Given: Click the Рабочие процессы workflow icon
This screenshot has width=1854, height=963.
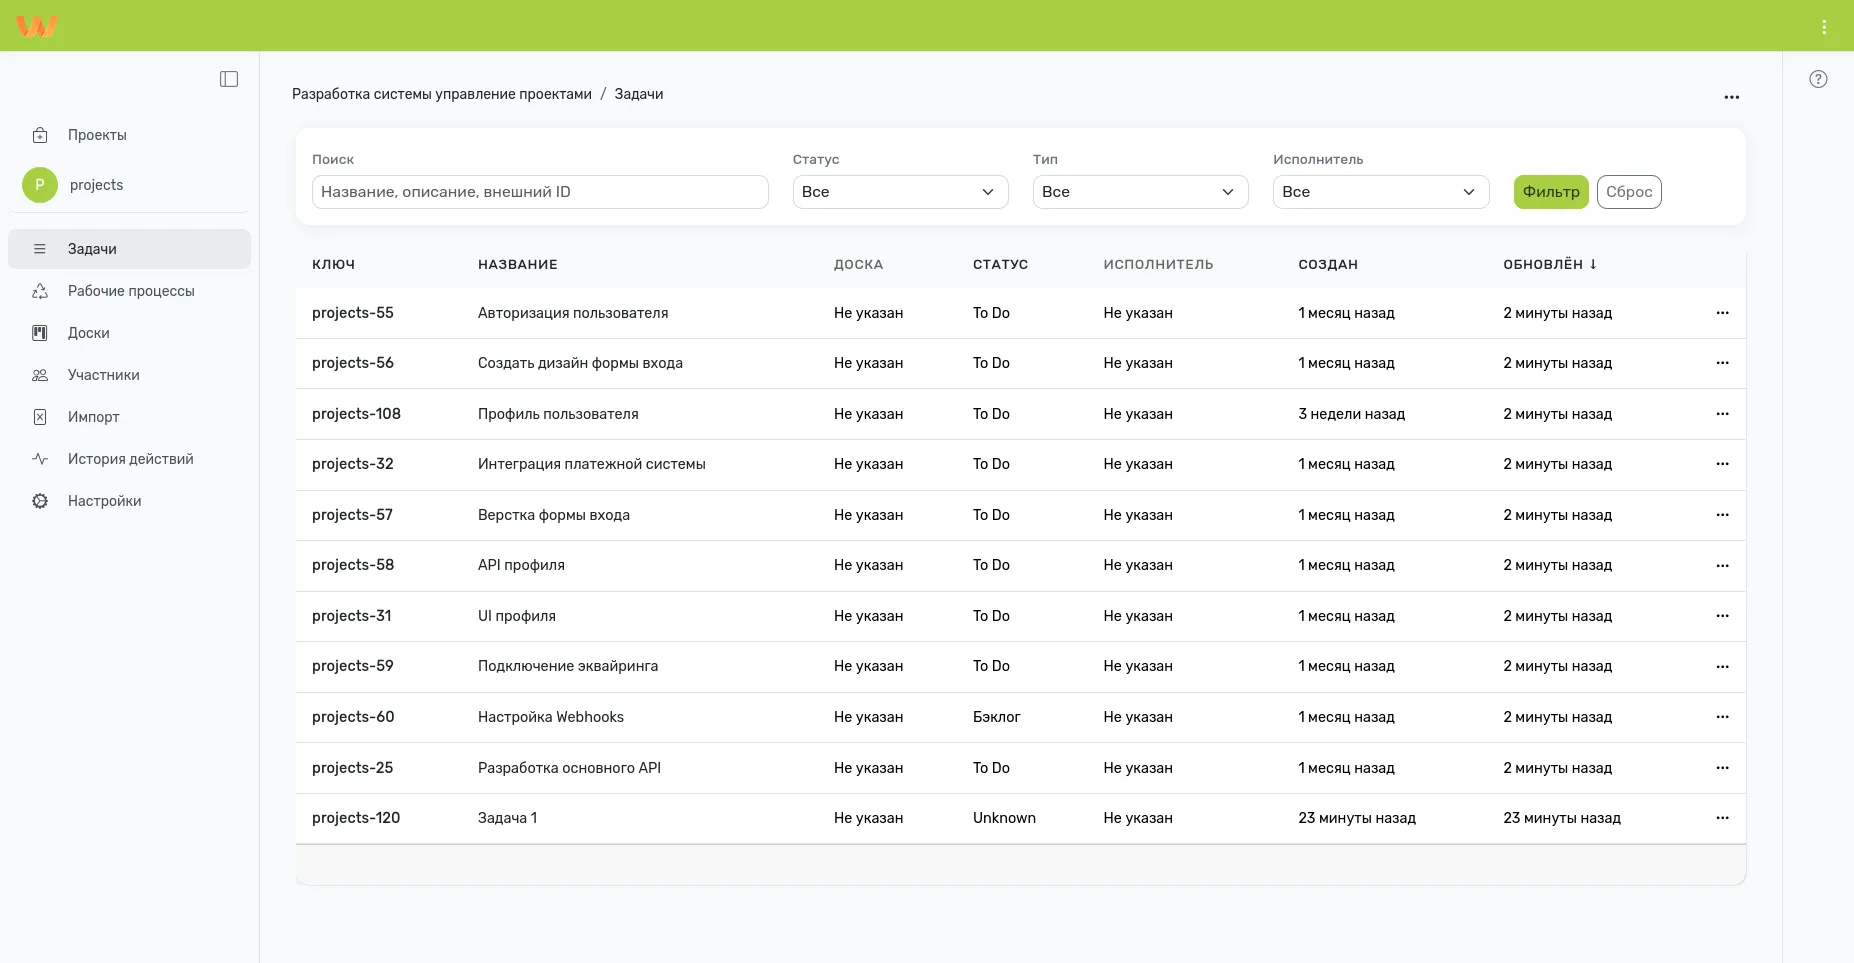Looking at the screenshot, I should click(40, 291).
